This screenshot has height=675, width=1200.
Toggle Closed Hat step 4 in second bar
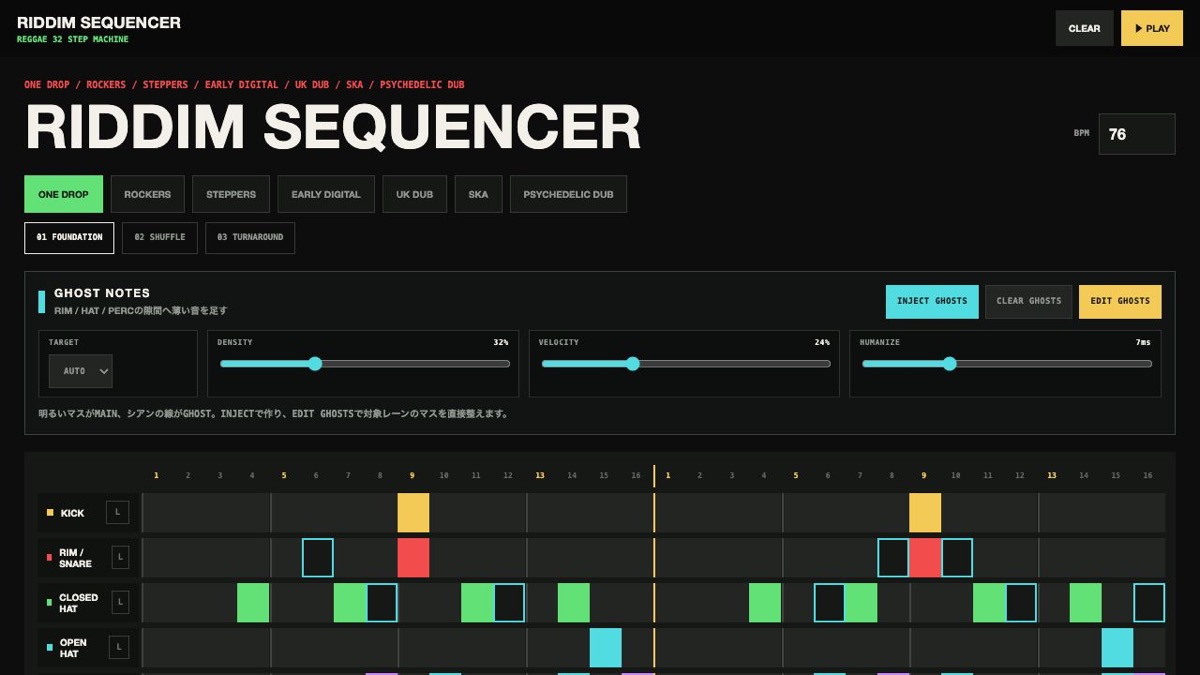765,603
